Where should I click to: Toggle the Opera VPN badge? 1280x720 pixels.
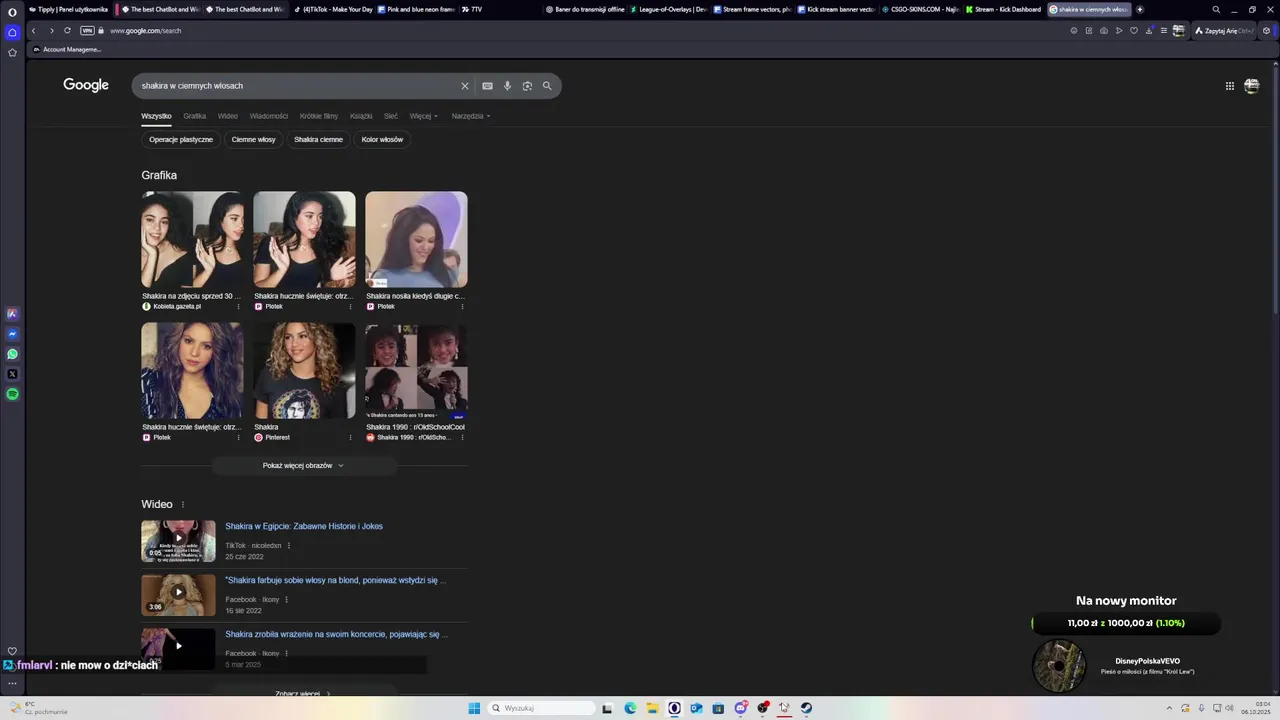click(87, 31)
